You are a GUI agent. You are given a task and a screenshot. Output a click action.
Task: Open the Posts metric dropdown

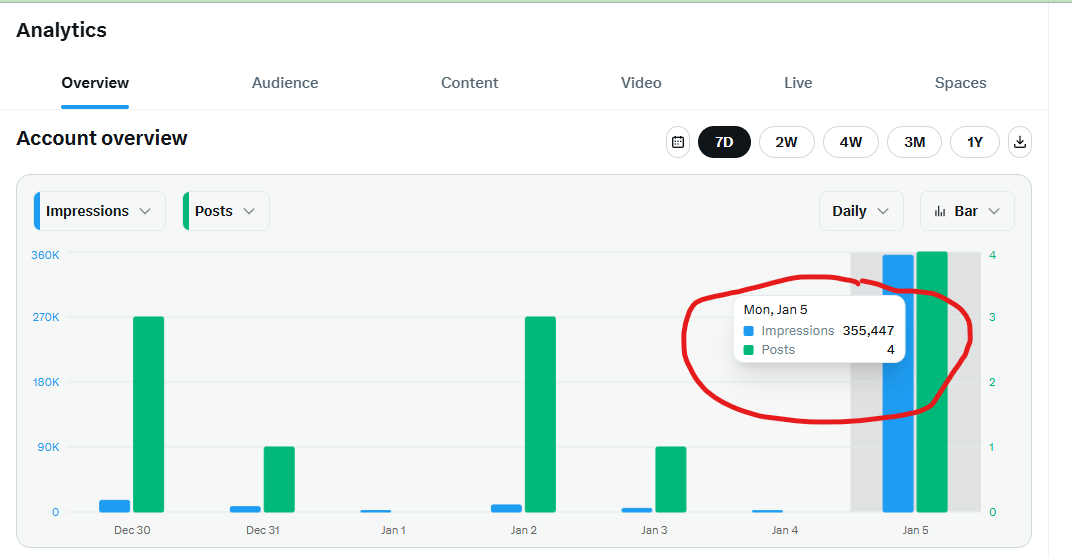coord(226,211)
